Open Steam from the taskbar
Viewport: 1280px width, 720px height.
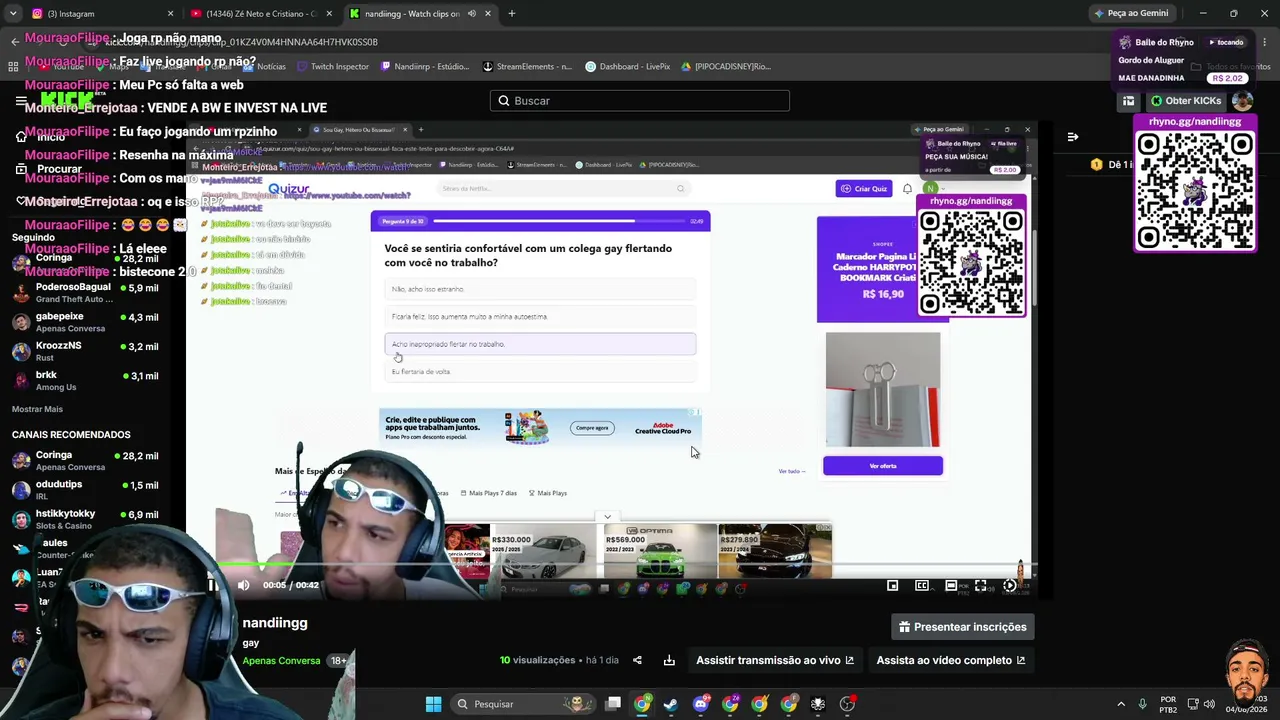tap(671, 704)
